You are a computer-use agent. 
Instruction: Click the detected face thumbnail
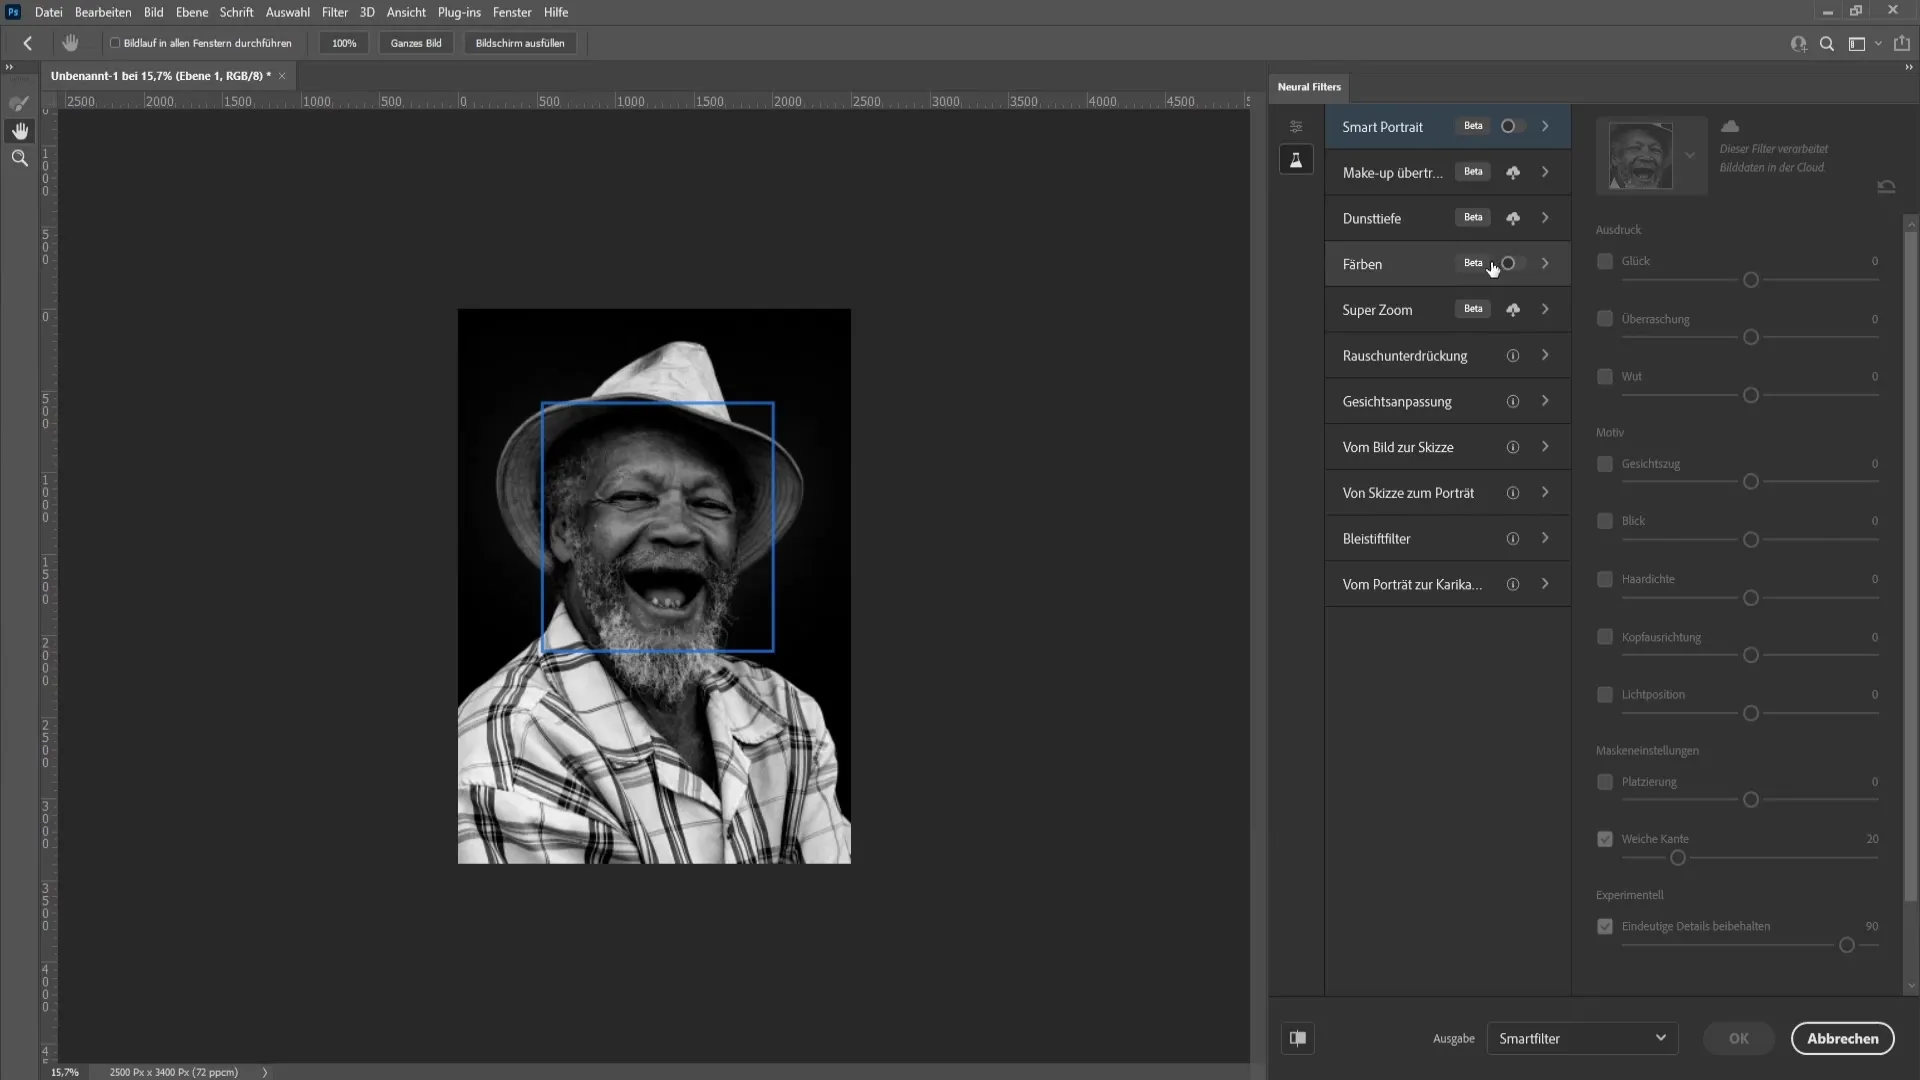pyautogui.click(x=1640, y=156)
